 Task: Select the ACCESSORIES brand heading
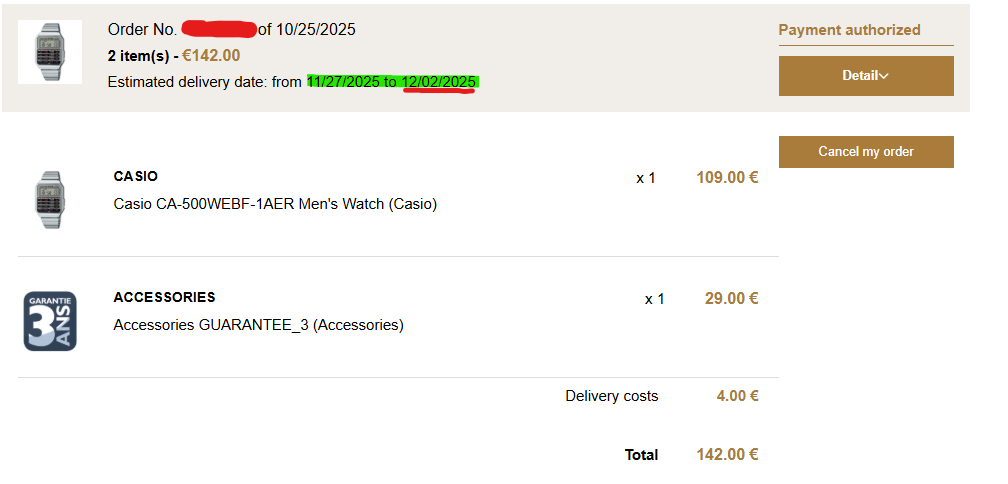(164, 297)
